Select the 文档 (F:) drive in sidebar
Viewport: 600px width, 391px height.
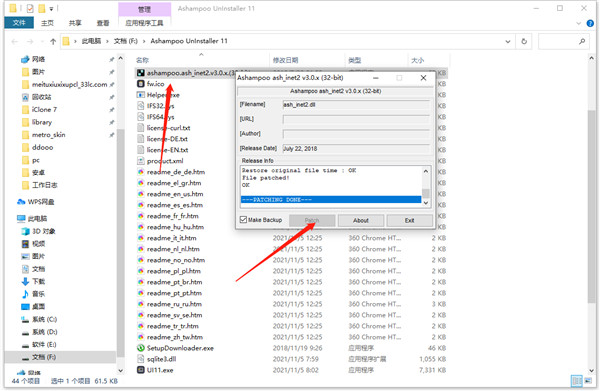pos(60,357)
